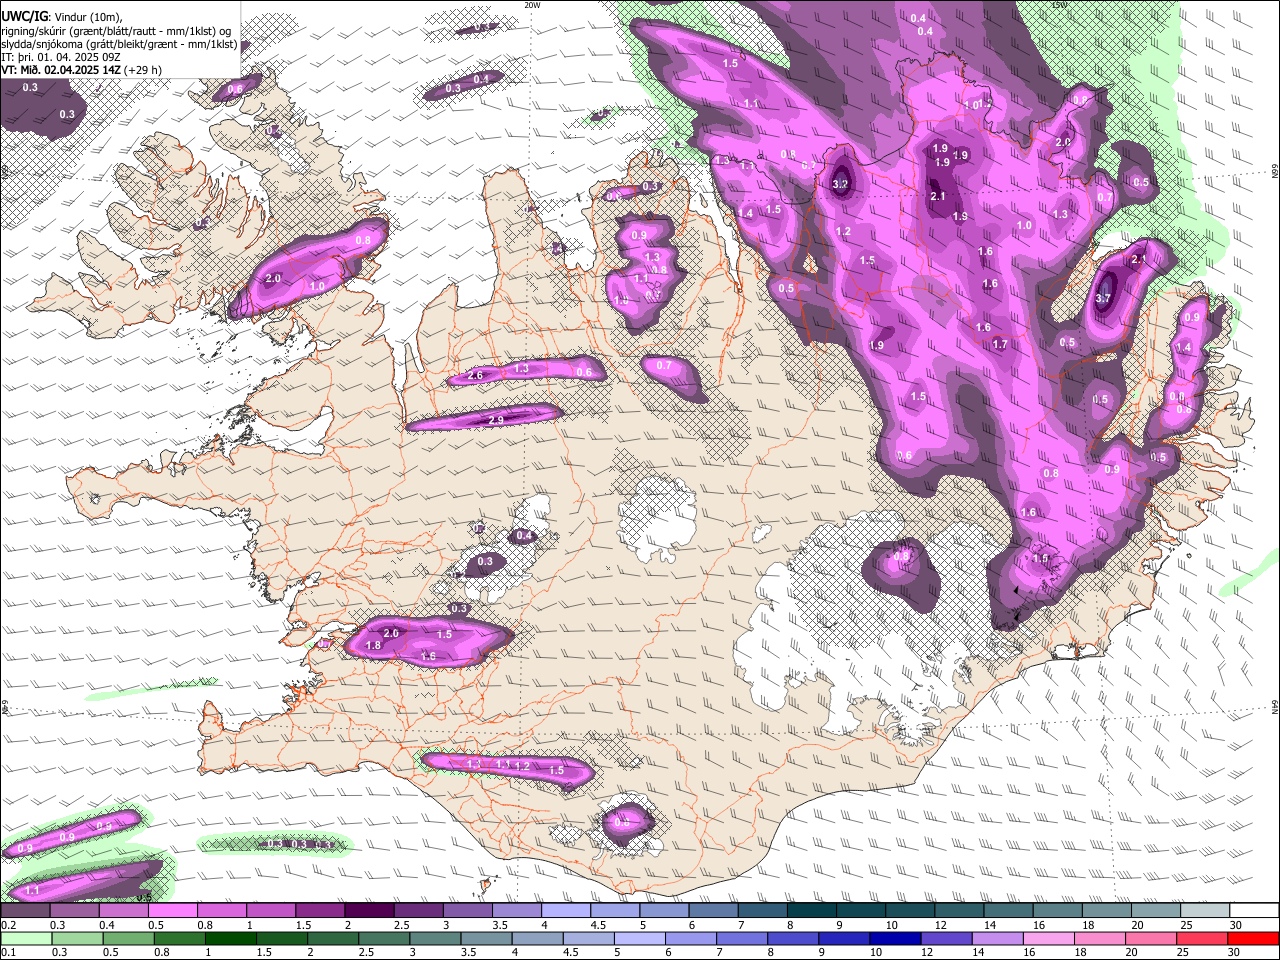Select the dark teal 9–10 swatch, upper legend
Viewport: 1280px width, 960px height.
pyautogui.click(x=861, y=910)
